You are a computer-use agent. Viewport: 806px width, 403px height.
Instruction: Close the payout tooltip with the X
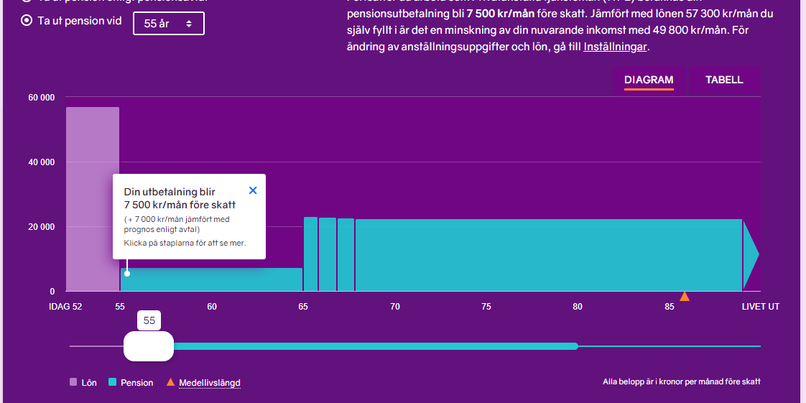click(253, 190)
